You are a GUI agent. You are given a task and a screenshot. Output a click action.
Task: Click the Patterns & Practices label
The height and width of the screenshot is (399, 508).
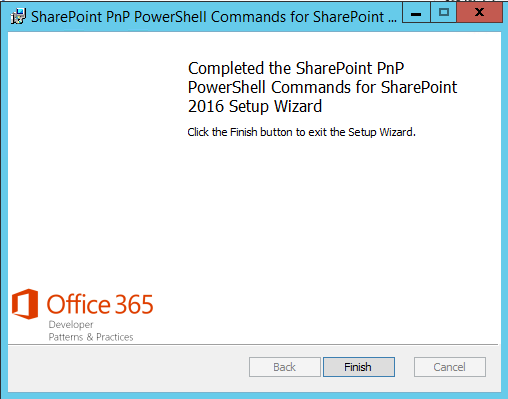coord(91,337)
